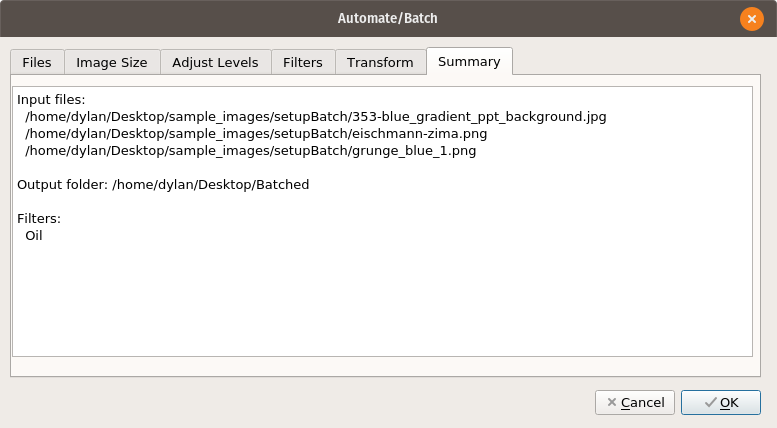Open the Transform tab
This screenshot has width=777, height=428.
[x=380, y=62]
